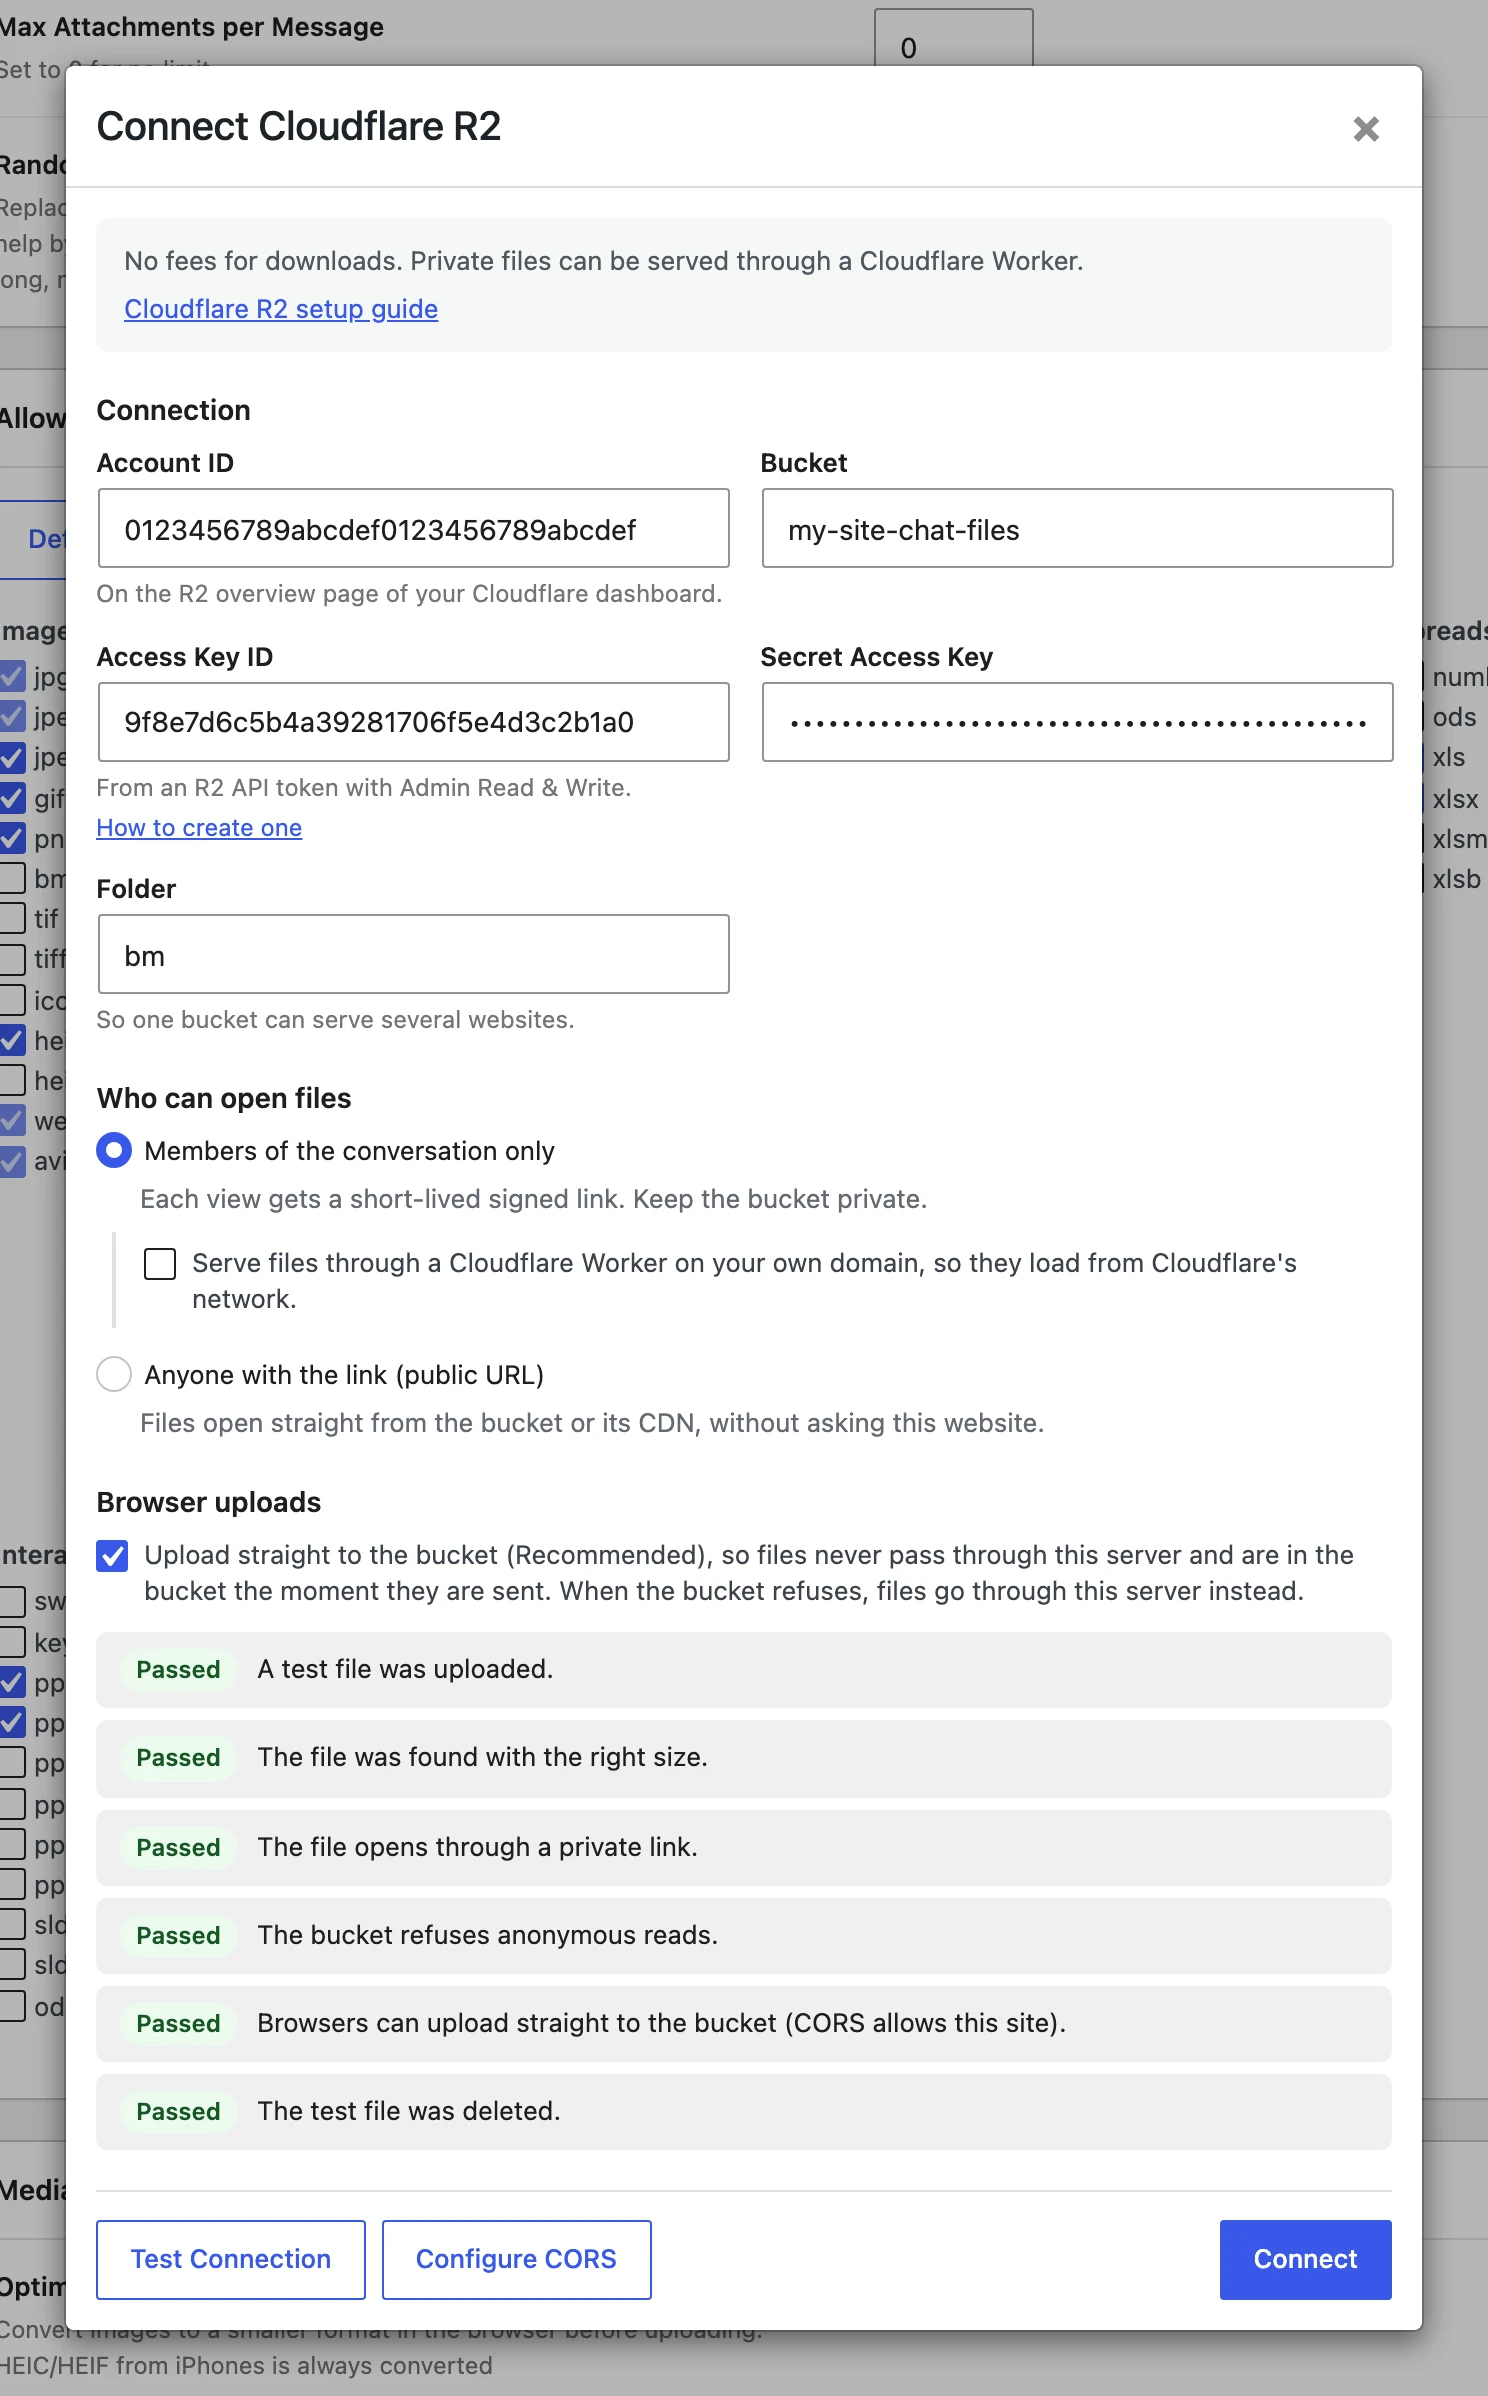Select 'Members of the conversation only' radio
The height and width of the screenshot is (2396, 1488).
point(114,1150)
